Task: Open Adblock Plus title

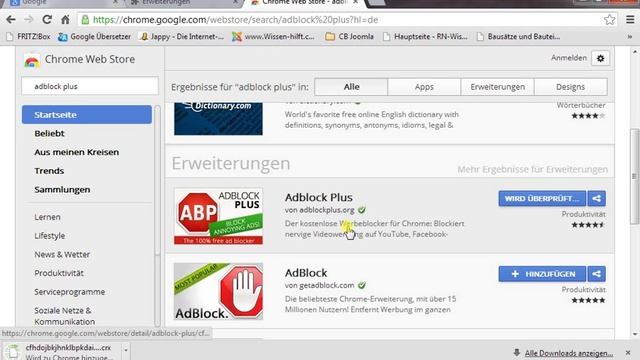Action: (x=318, y=198)
